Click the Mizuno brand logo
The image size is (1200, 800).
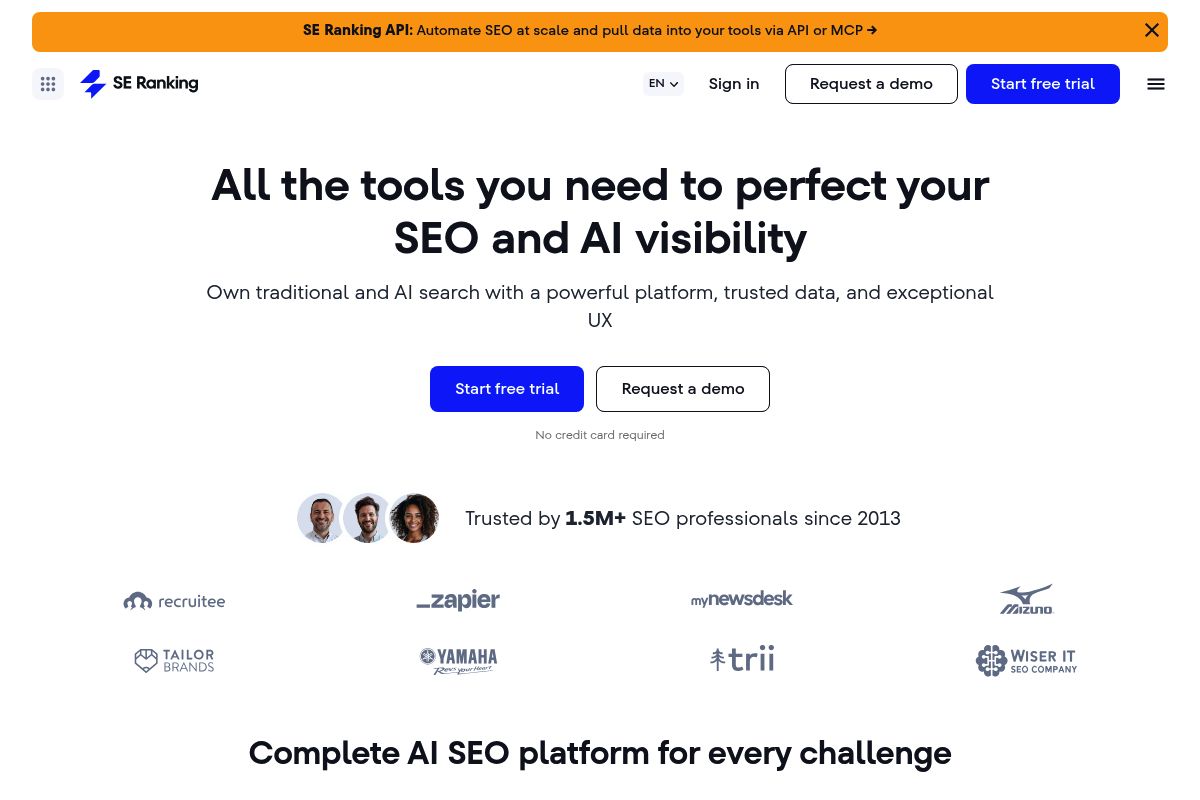click(x=1026, y=599)
